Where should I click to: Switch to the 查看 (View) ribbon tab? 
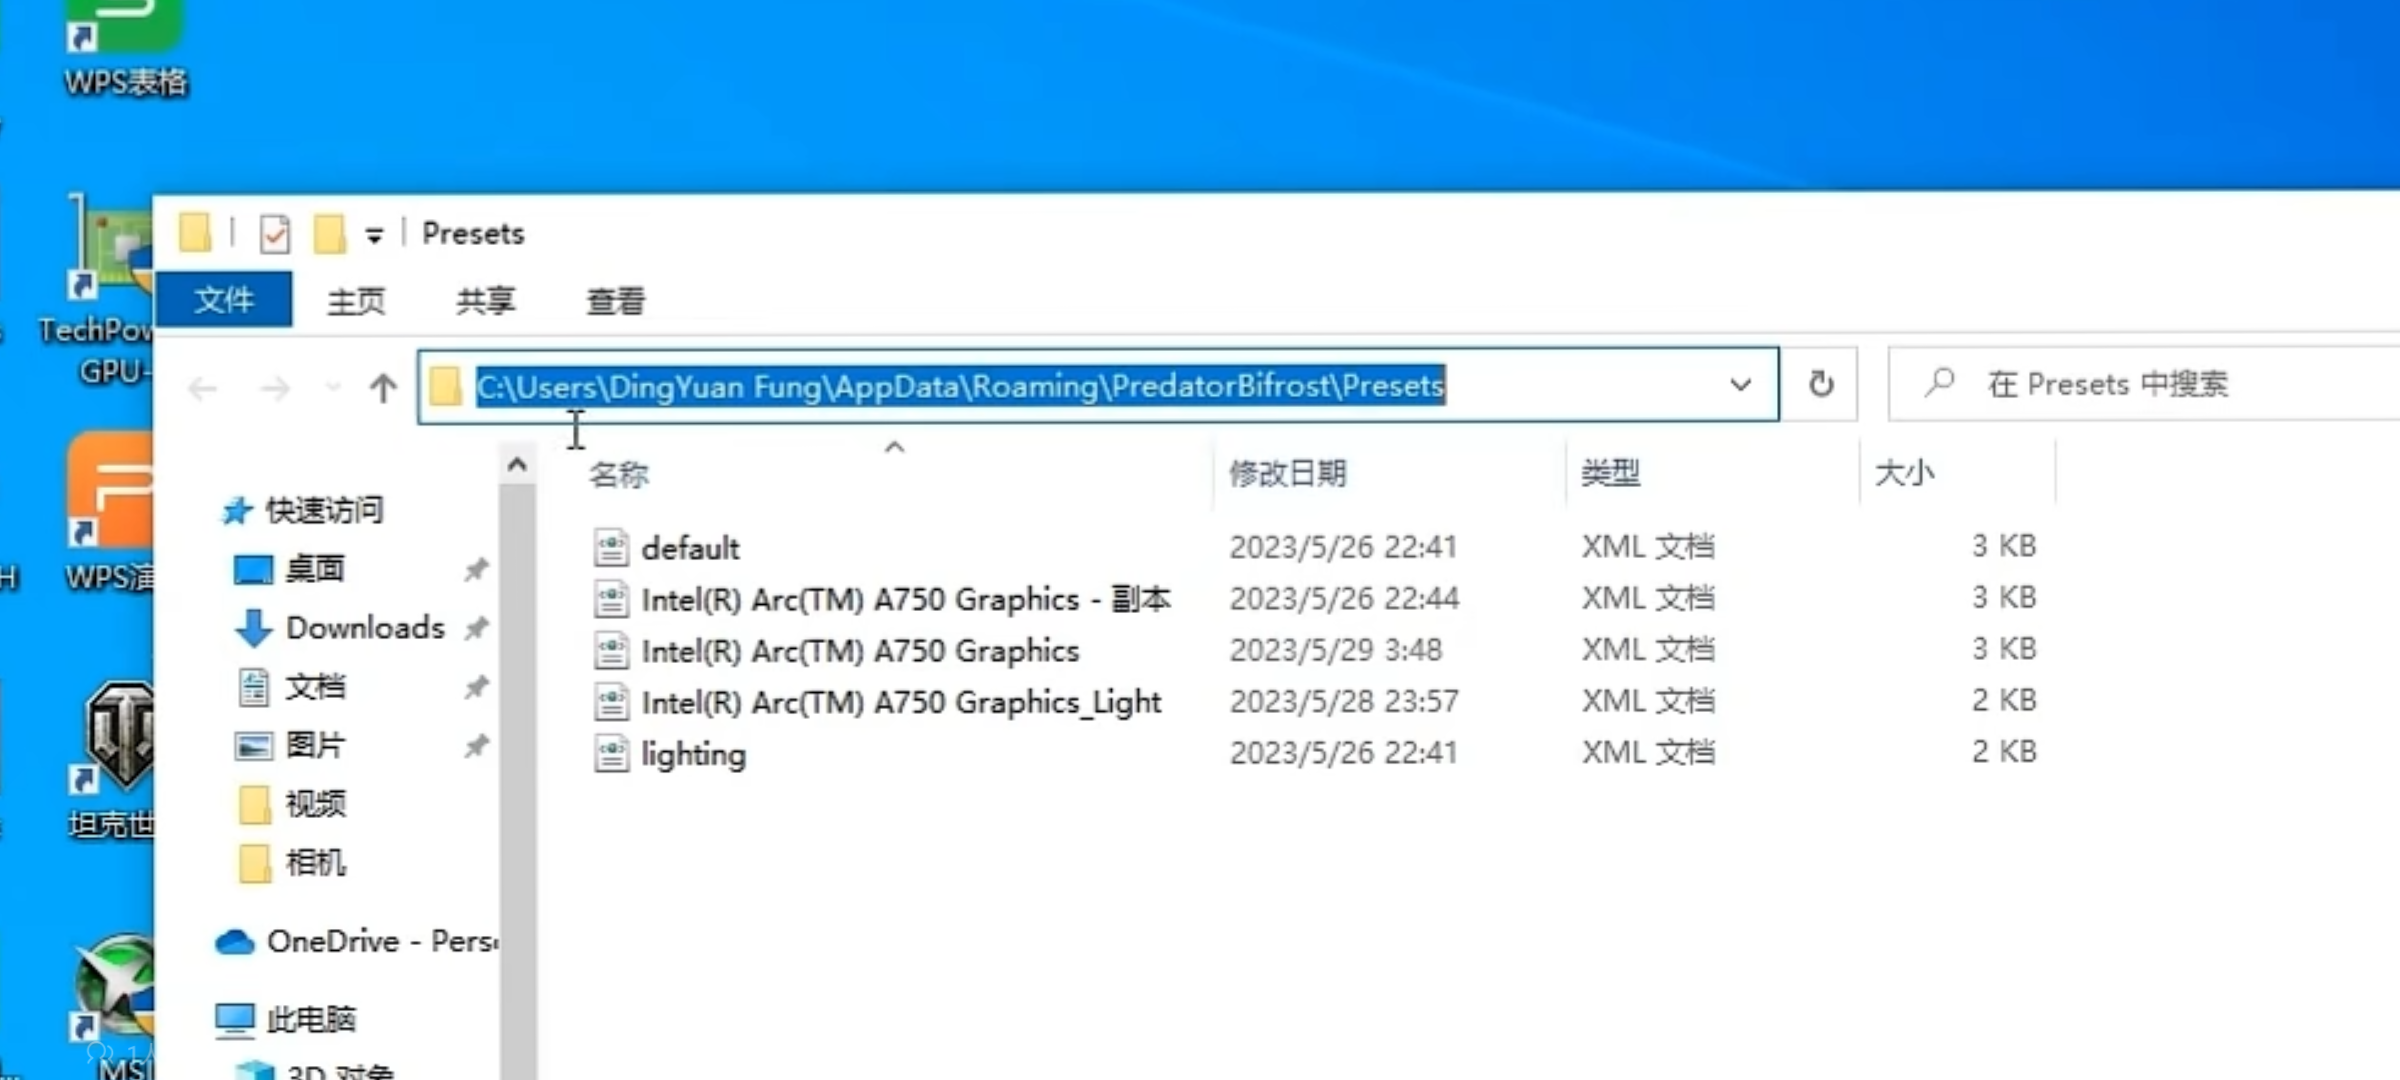[615, 301]
